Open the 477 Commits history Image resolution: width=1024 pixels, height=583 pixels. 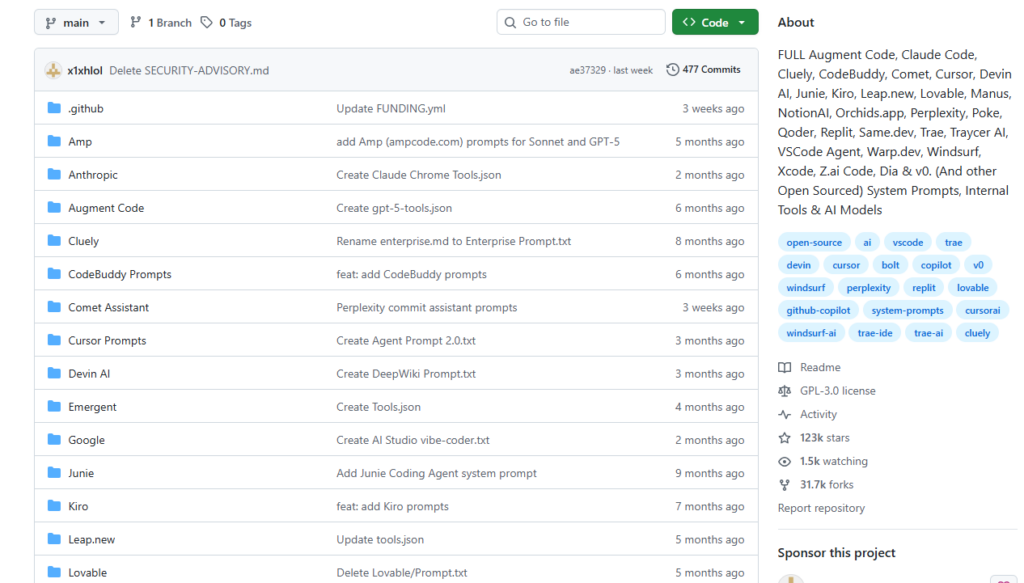click(x=703, y=70)
